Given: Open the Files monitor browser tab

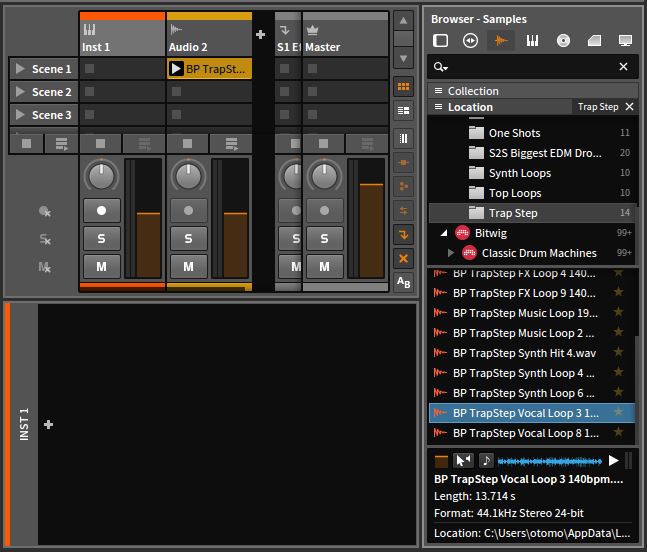Looking at the screenshot, I should point(625,40).
